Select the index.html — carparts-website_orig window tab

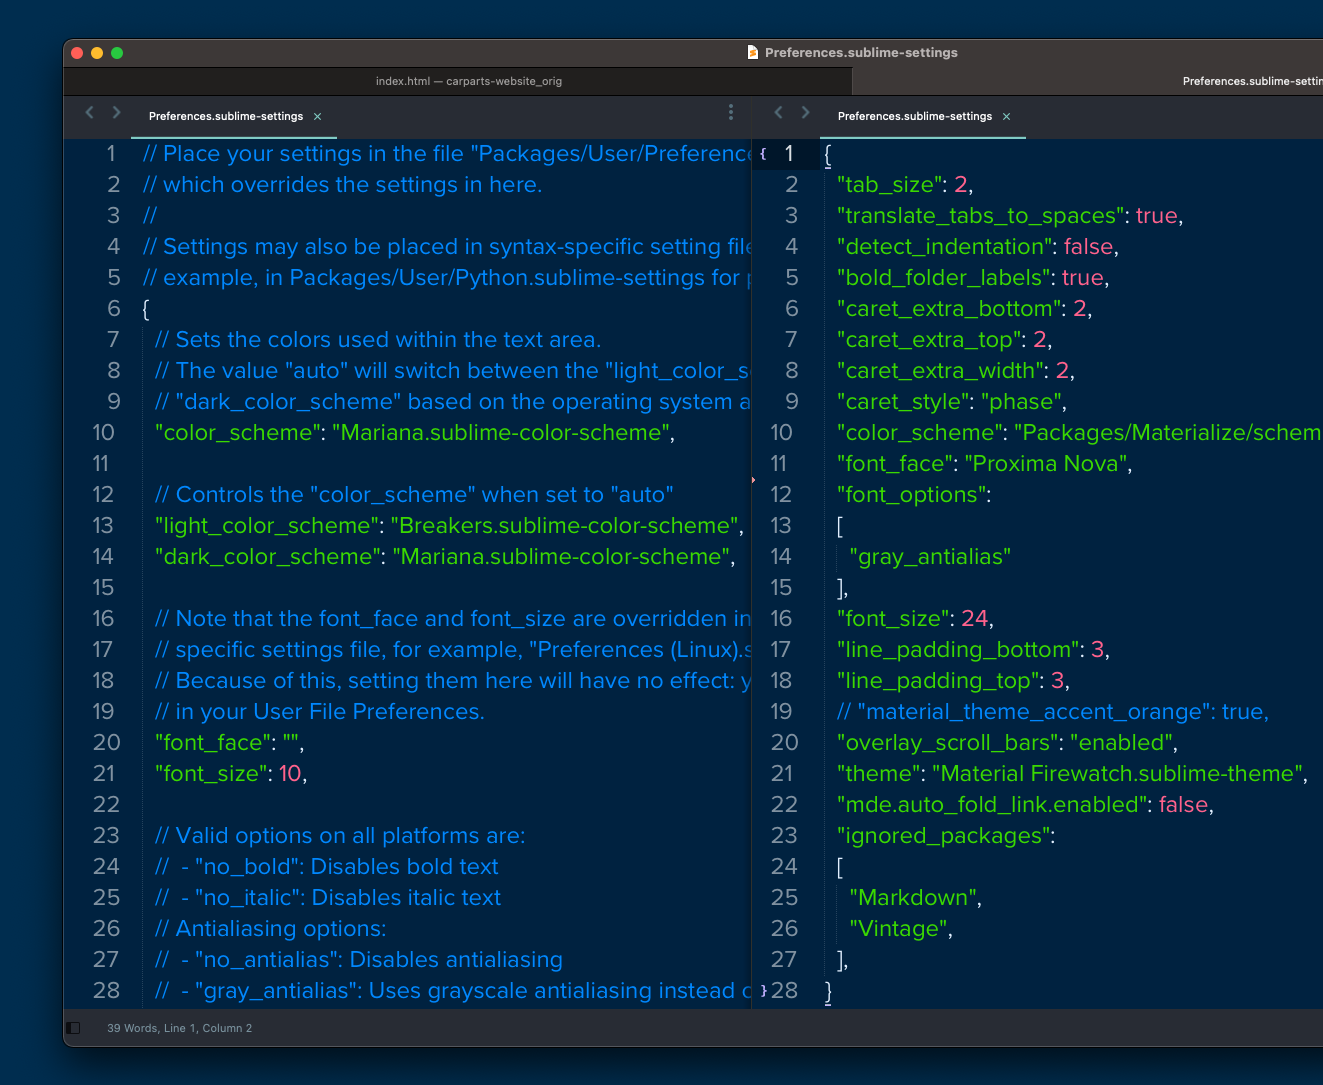[469, 81]
